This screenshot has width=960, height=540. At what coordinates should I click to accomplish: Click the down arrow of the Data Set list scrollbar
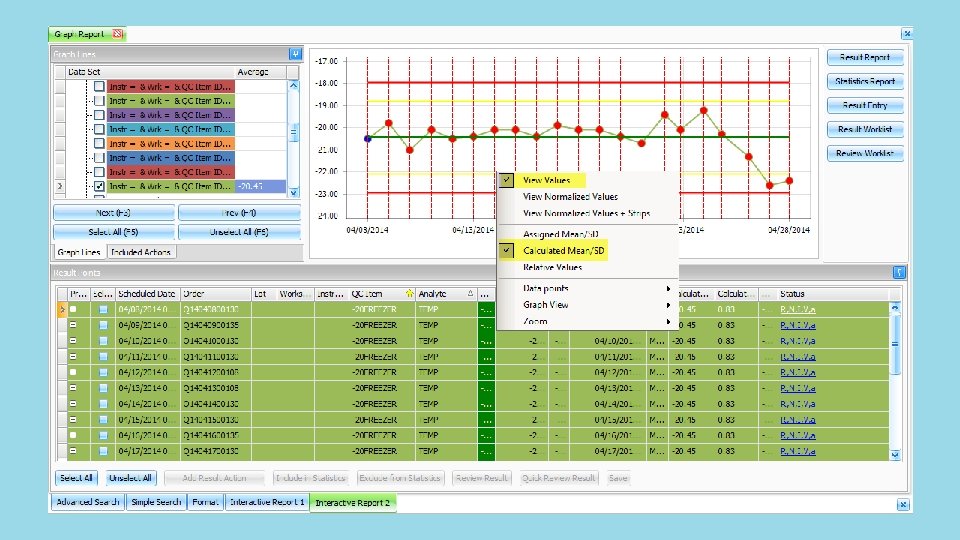pos(293,192)
